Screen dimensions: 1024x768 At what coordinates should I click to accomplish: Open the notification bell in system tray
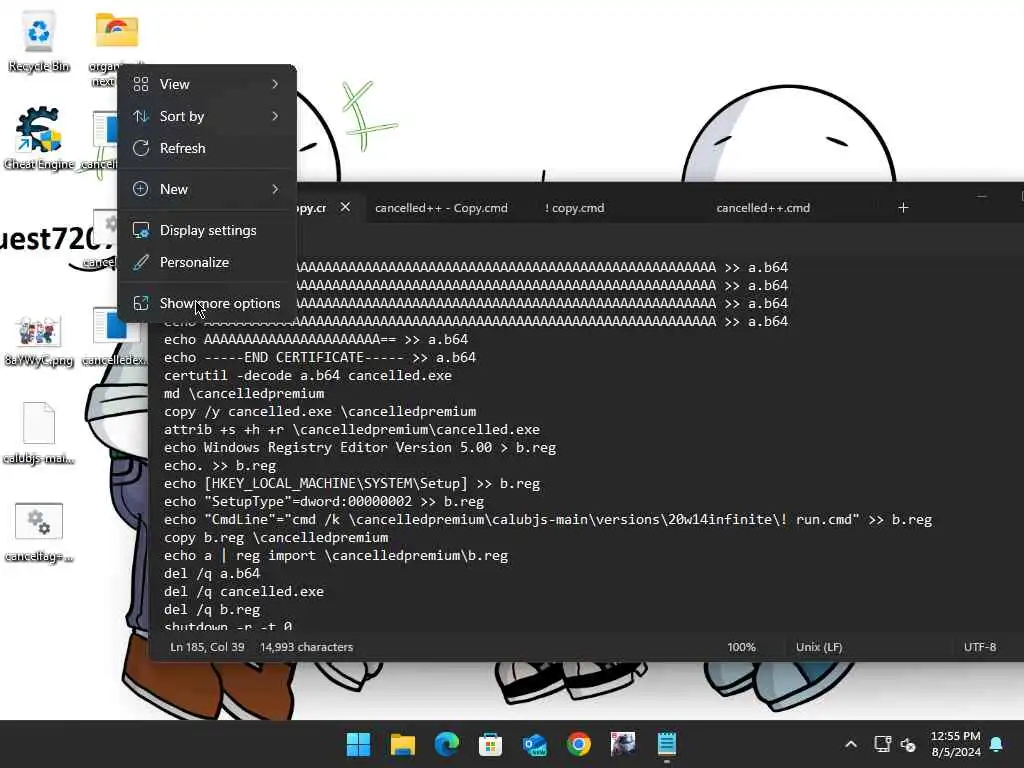(997, 744)
